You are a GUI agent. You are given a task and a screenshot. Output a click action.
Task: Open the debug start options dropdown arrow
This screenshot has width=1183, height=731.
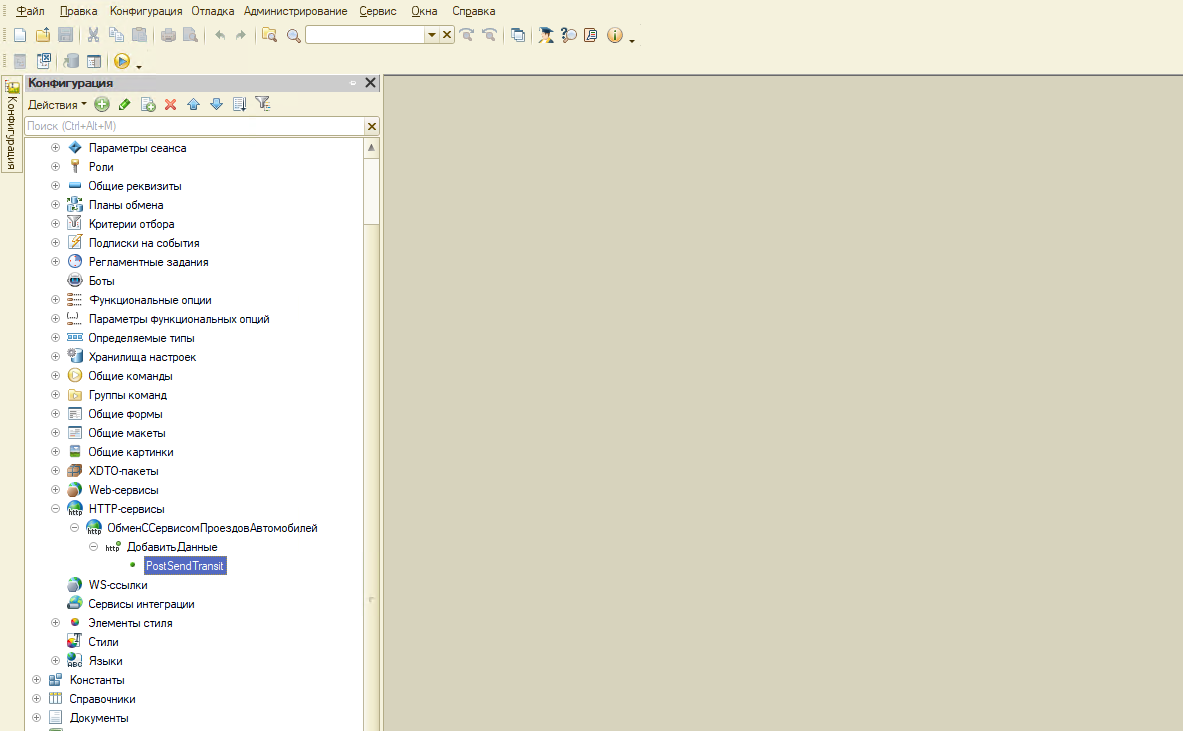click(x=139, y=67)
